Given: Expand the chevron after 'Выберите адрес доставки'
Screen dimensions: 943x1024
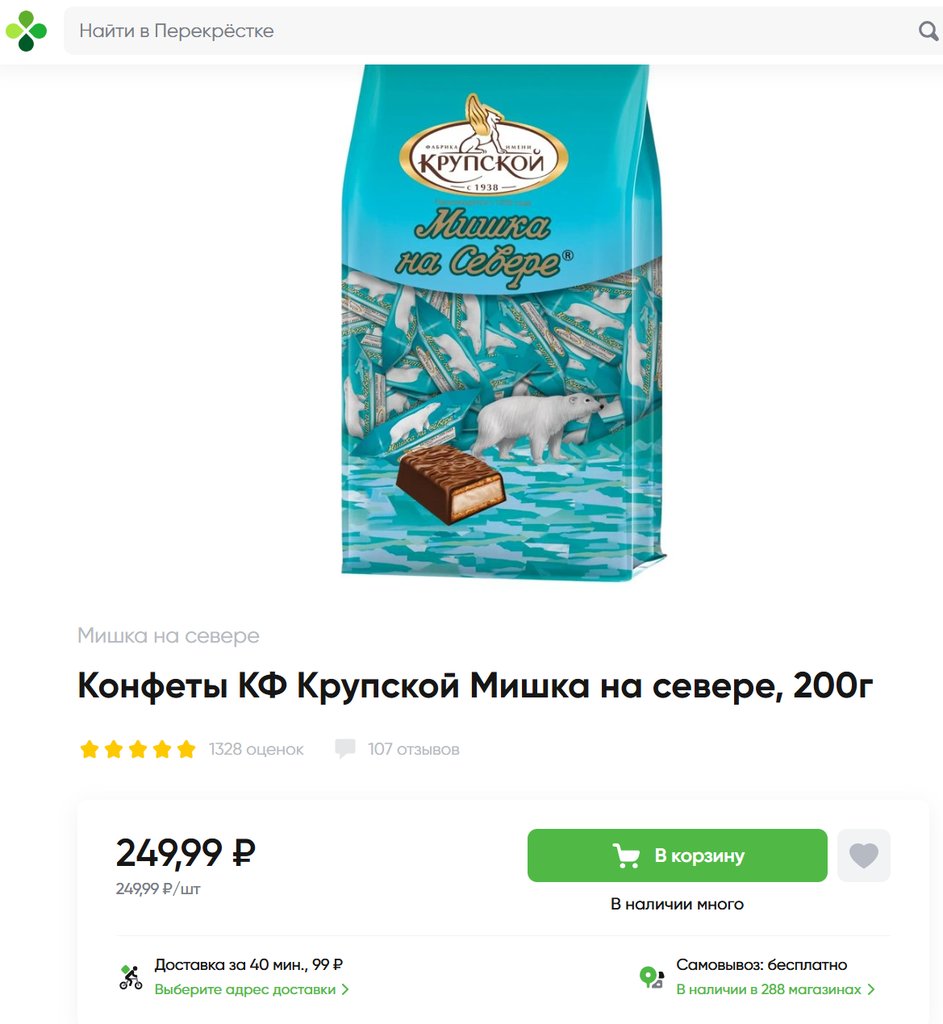Looking at the screenshot, I should [345, 989].
